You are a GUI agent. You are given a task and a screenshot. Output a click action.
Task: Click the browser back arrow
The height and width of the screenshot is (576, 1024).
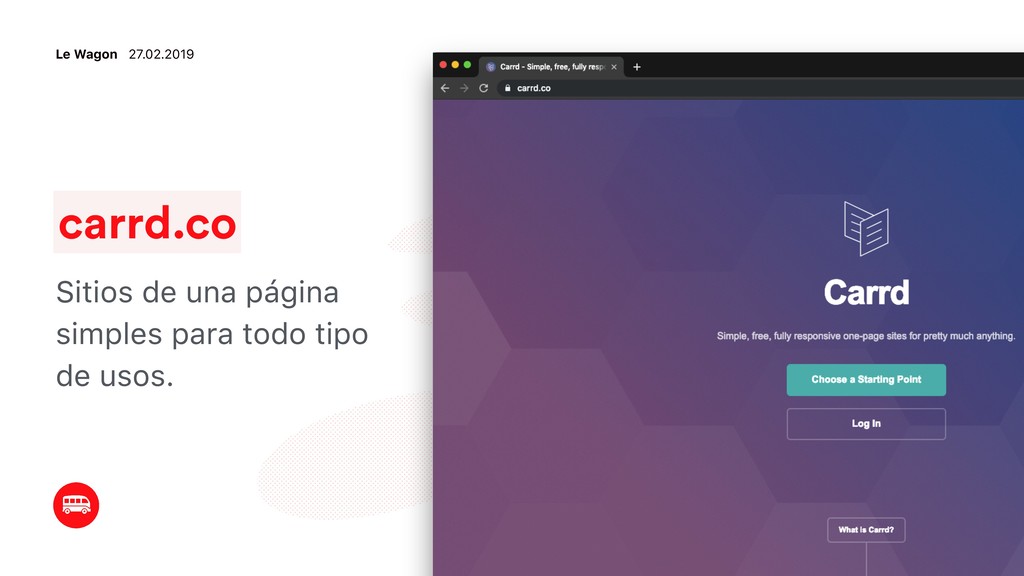(x=445, y=88)
